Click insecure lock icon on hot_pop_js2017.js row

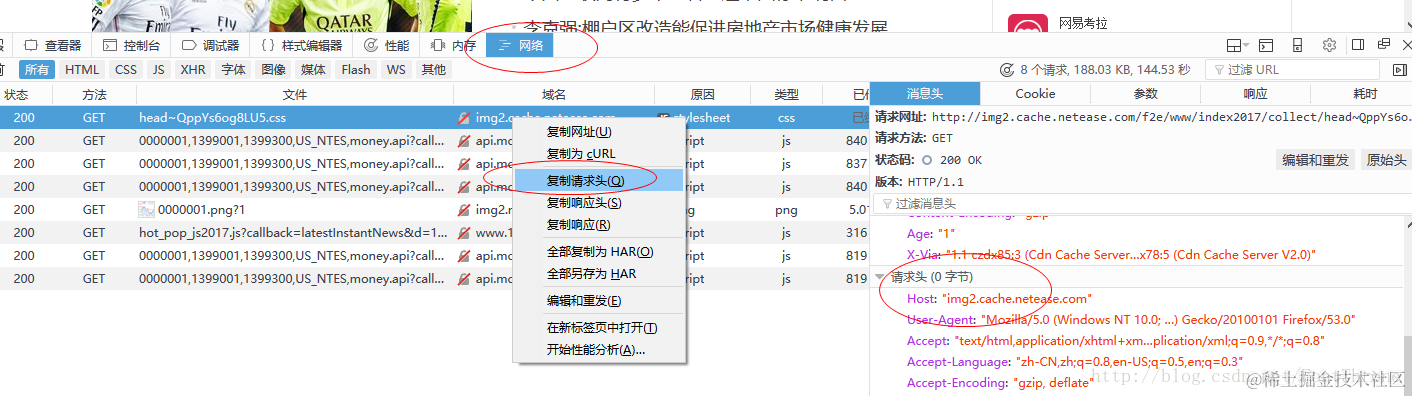point(463,233)
